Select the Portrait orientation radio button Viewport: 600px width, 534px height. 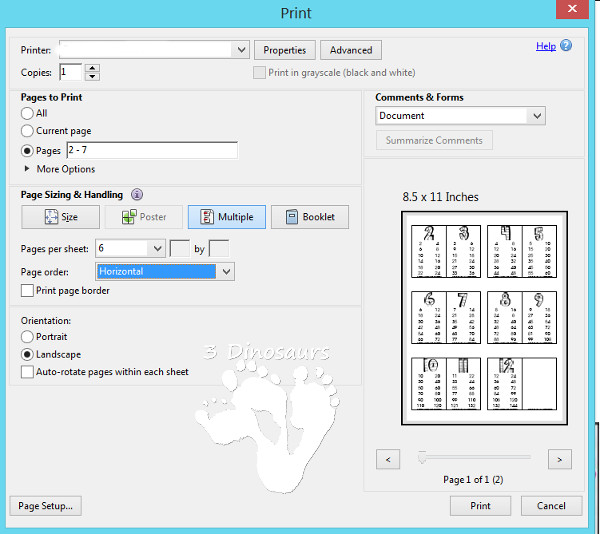tap(27, 338)
